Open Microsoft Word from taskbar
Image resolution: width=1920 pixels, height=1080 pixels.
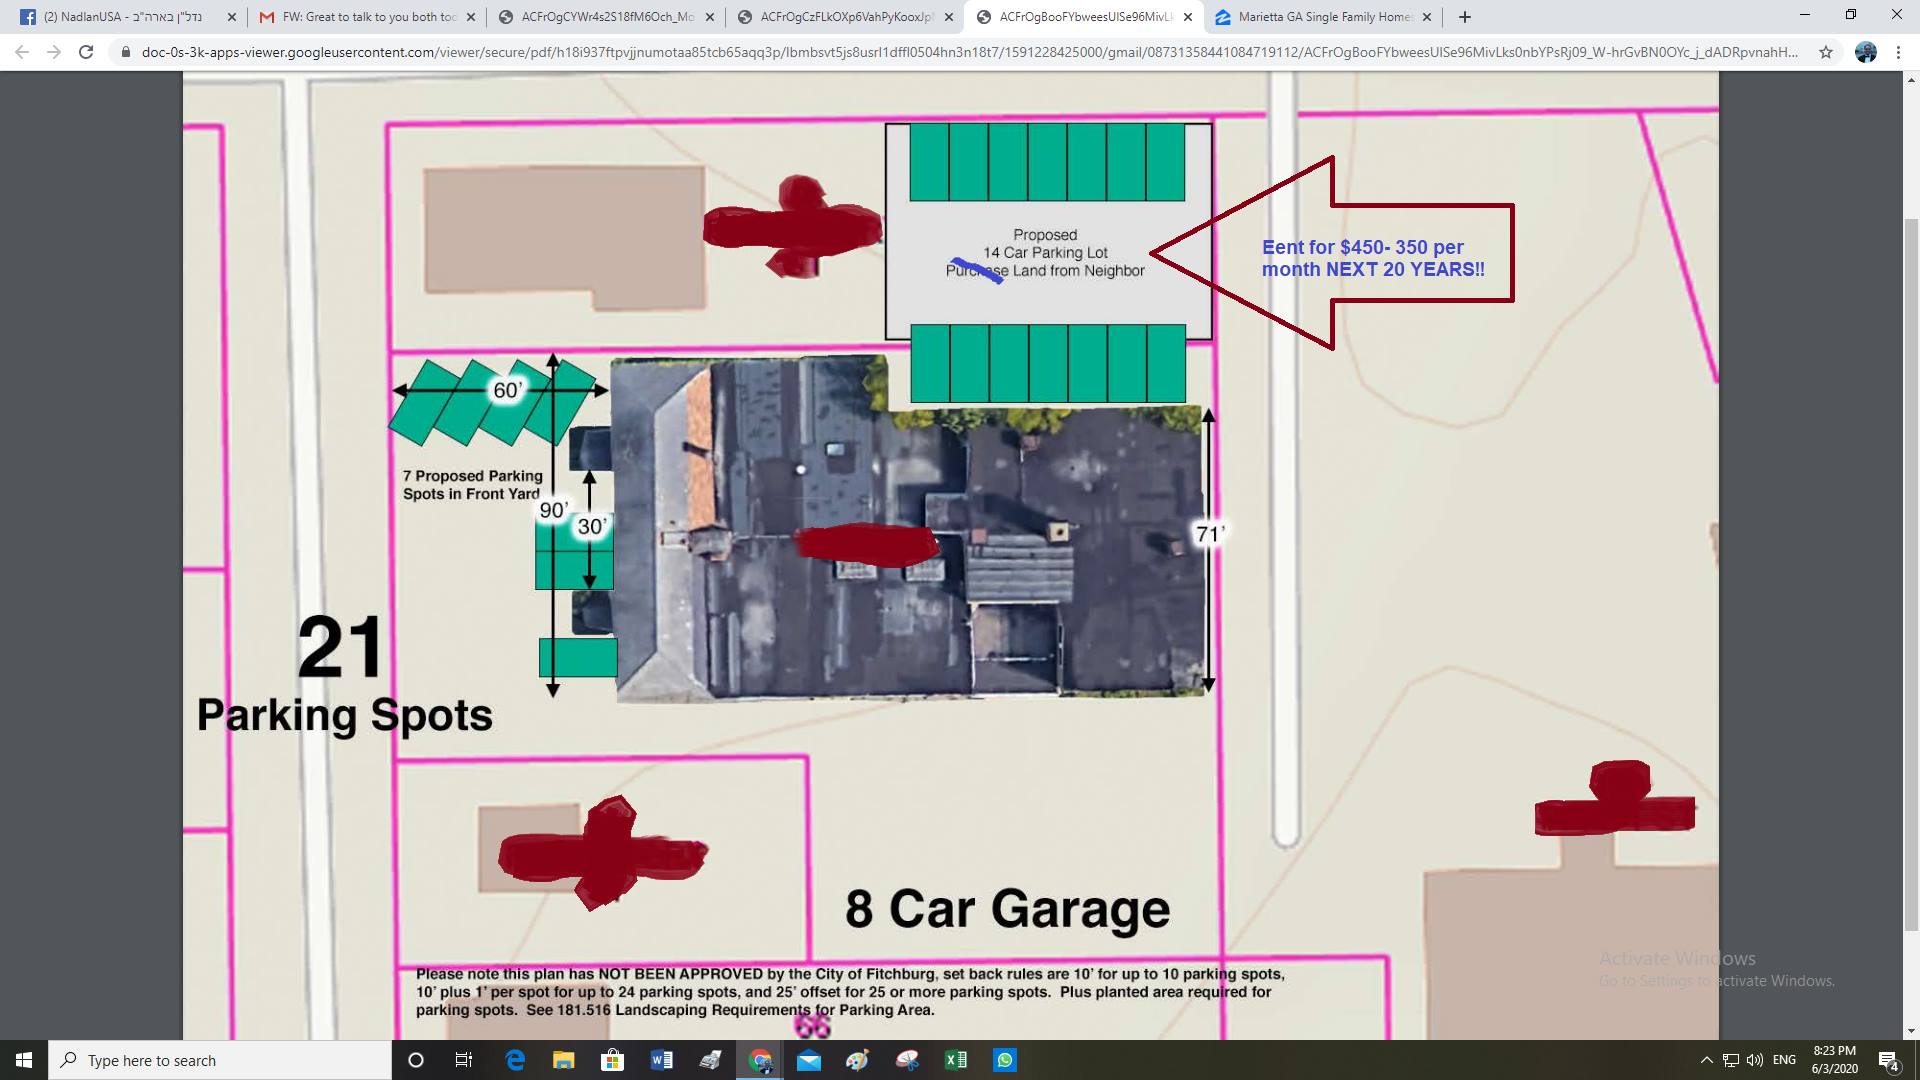(x=661, y=1060)
